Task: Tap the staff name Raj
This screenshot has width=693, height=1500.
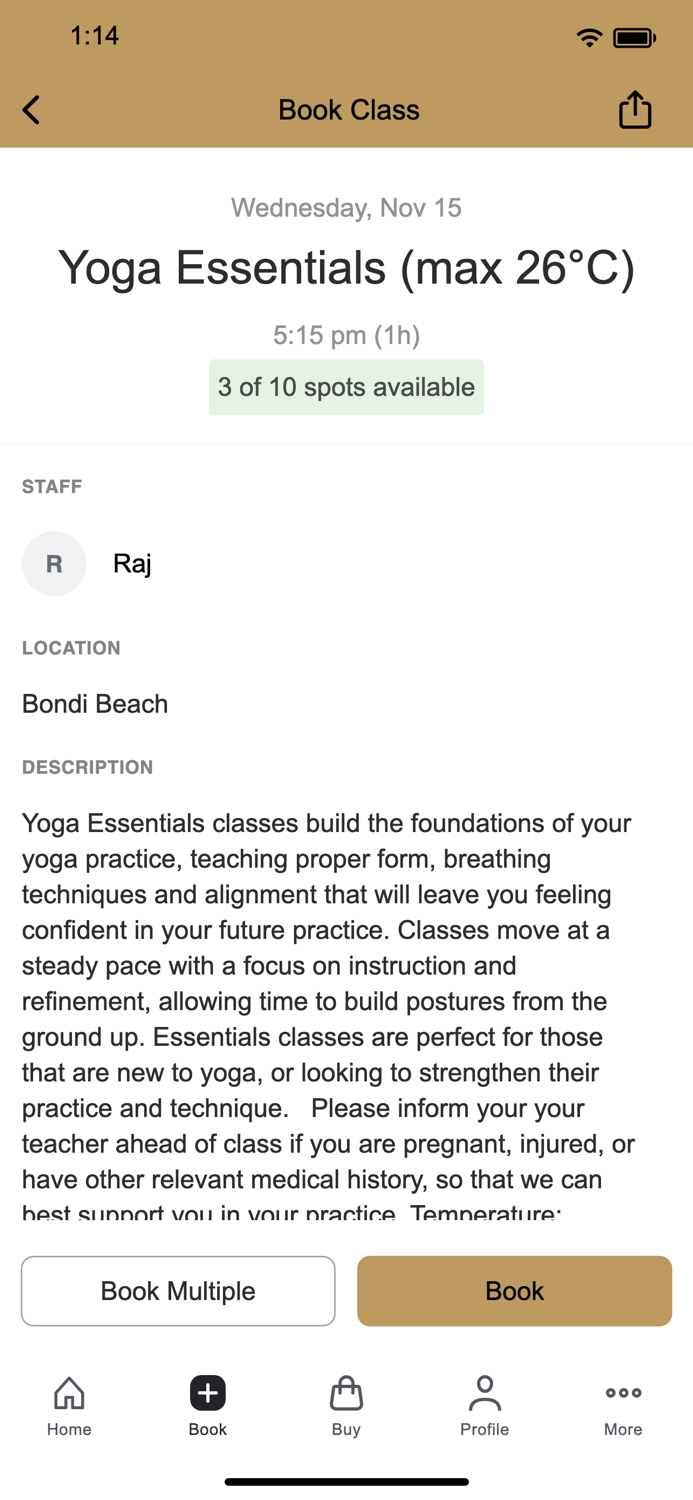Action: 131,563
